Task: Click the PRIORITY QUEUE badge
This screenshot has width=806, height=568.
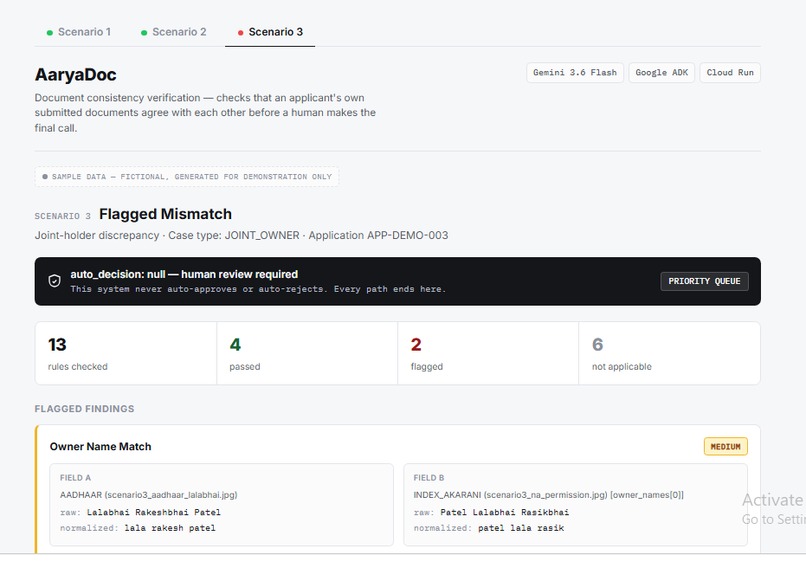Action: pyautogui.click(x=704, y=281)
